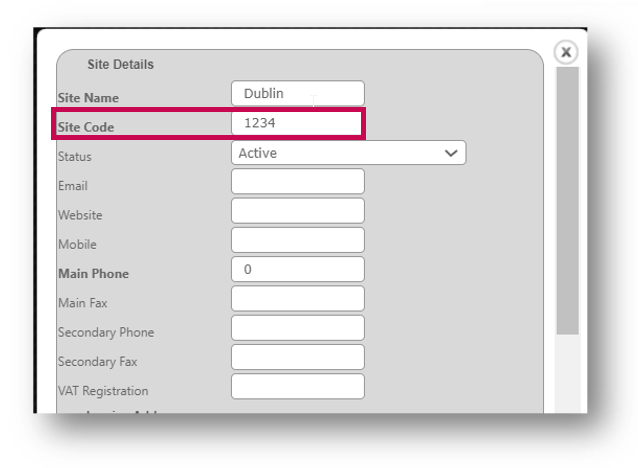The image size is (638, 468).
Task: Click the Main Phone label
Action: [94, 274]
